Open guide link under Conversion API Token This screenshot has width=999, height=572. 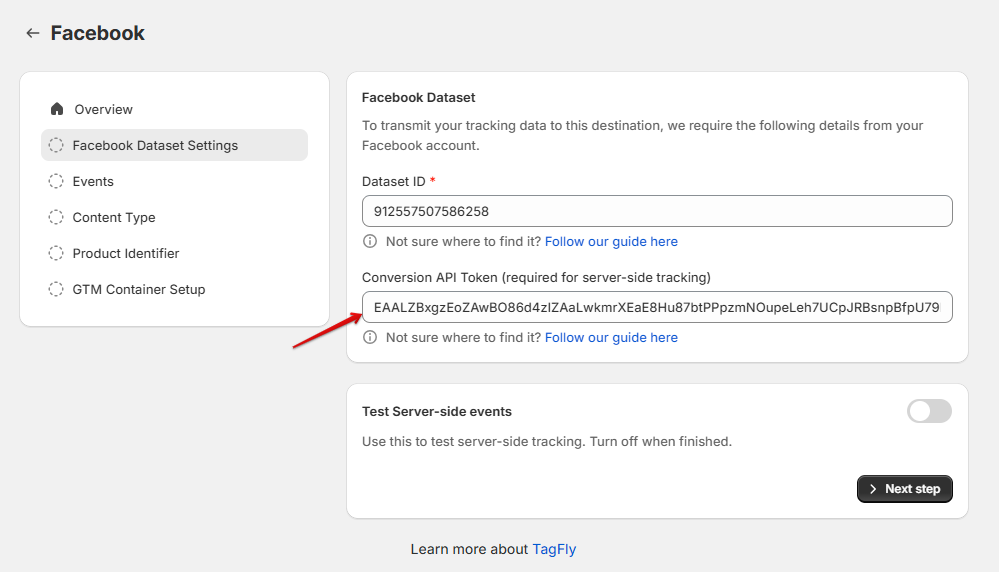coord(611,337)
